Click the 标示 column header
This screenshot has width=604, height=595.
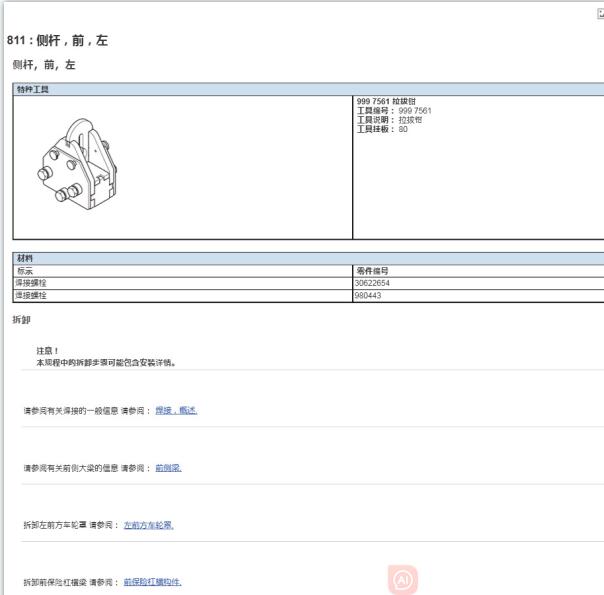(x=25, y=271)
